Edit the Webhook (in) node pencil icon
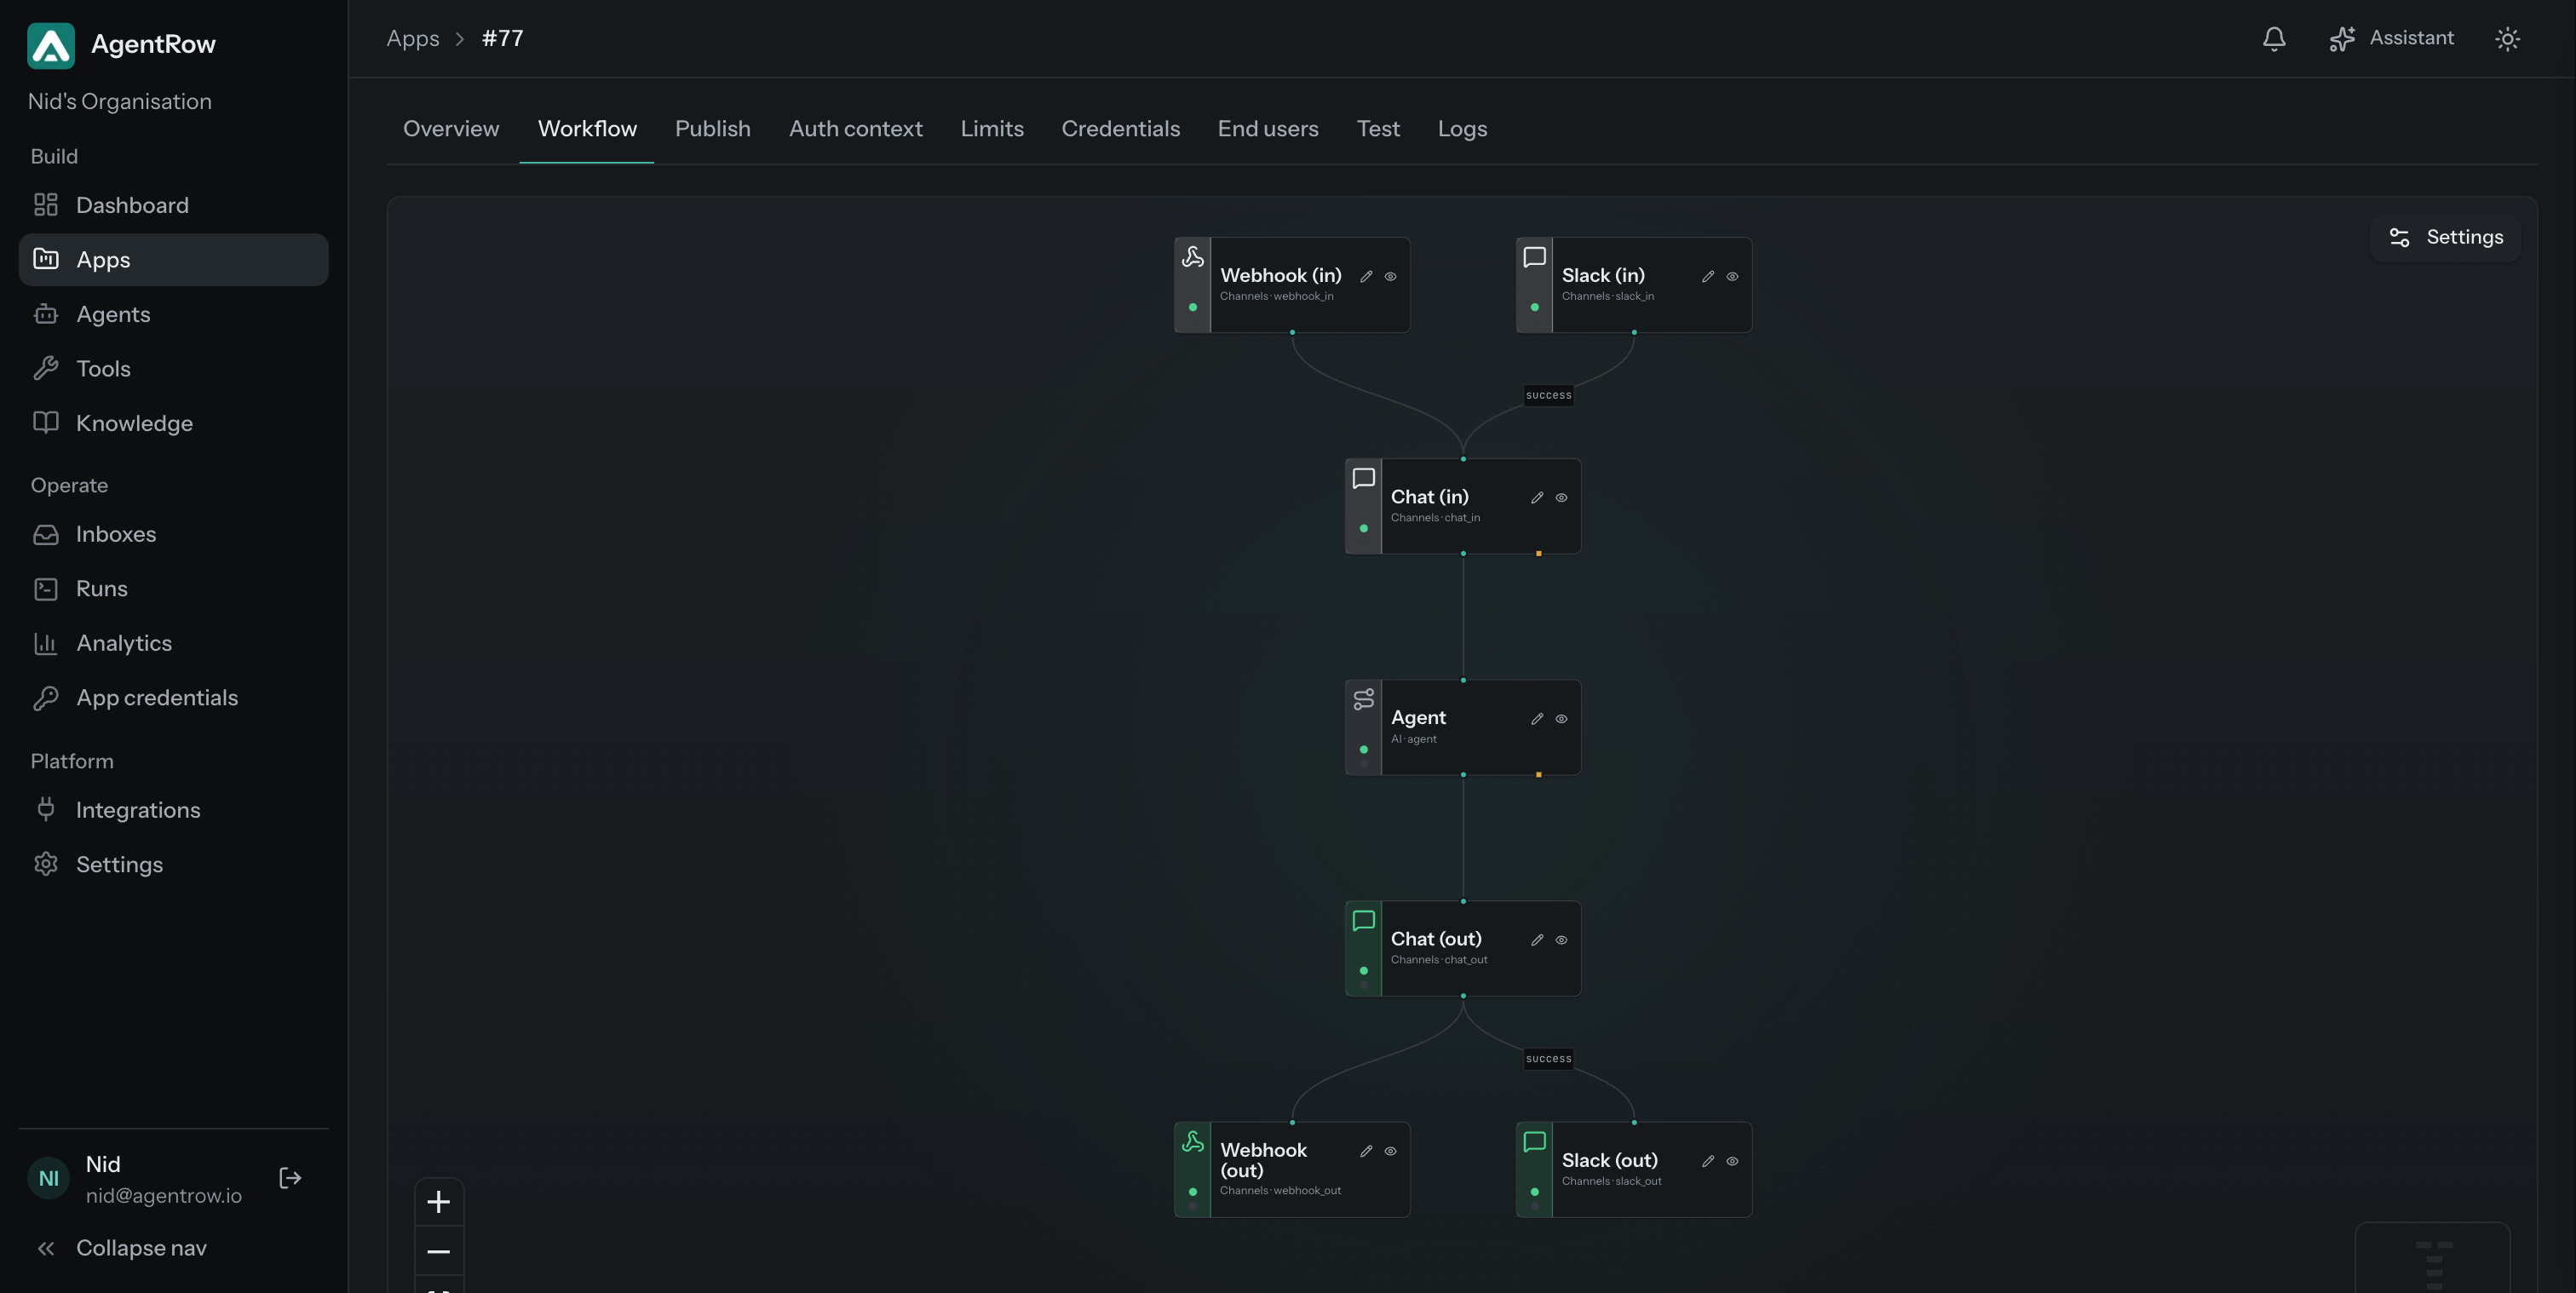Viewport: 2576px width, 1293px height. pyautogui.click(x=1366, y=277)
